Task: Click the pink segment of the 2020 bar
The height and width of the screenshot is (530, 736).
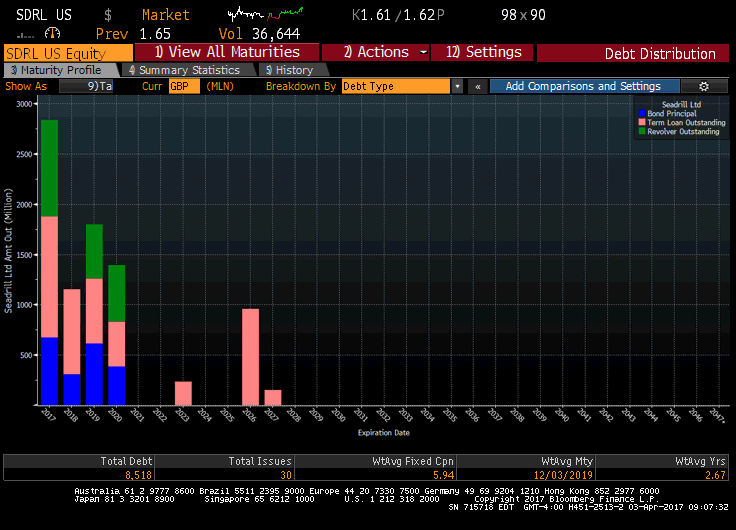Action: [x=116, y=344]
